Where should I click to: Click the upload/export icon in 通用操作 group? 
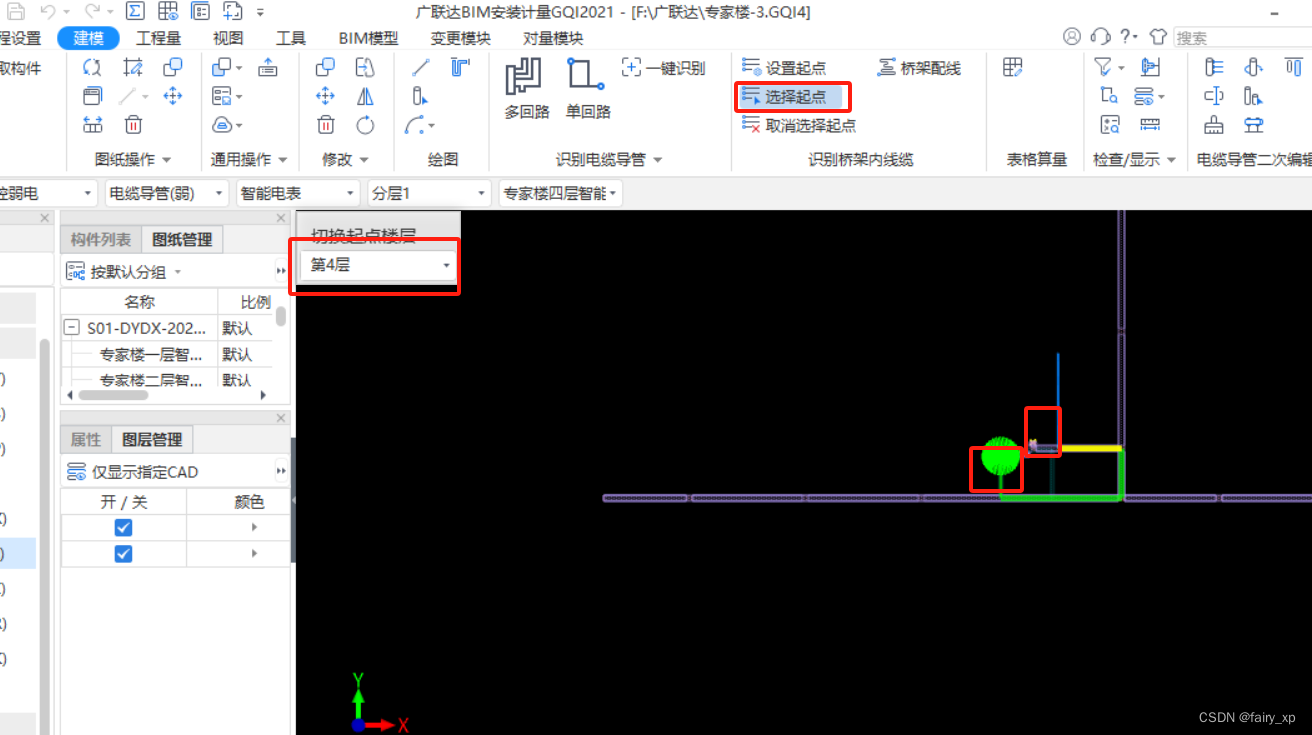(268, 67)
